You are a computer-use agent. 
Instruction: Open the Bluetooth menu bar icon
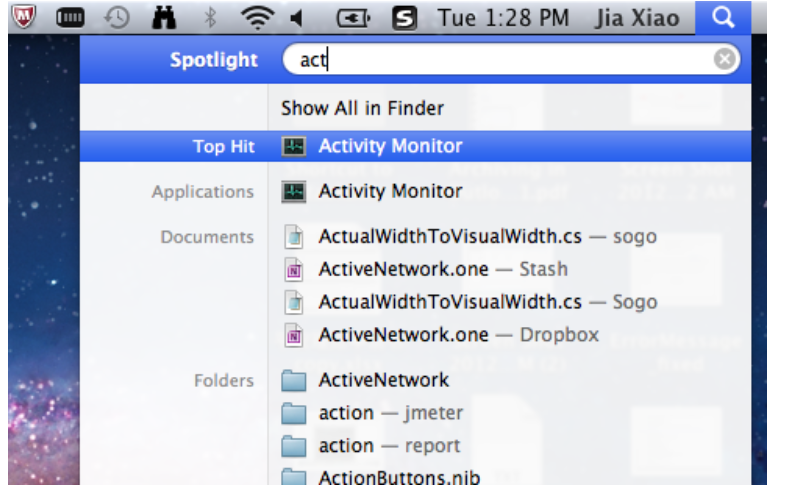[211, 17]
